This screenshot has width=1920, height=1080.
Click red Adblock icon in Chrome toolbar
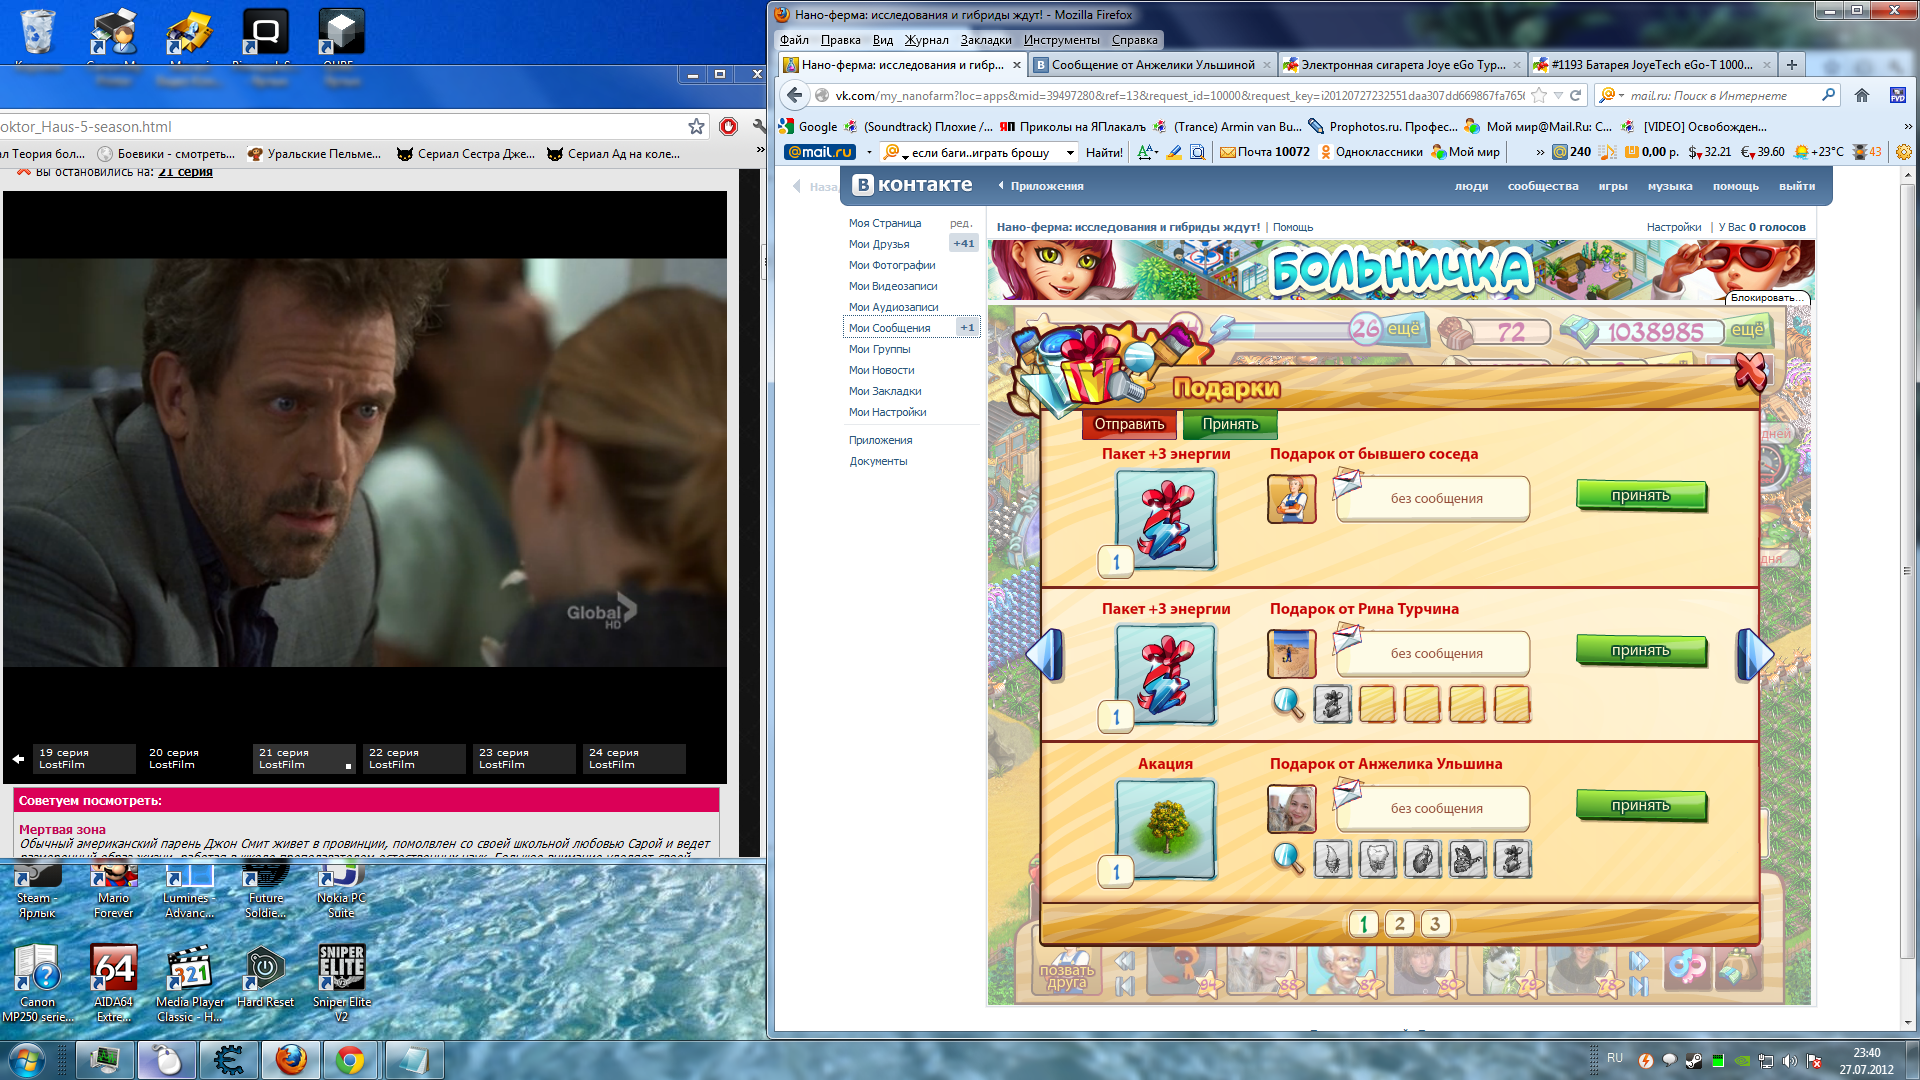coord(729,126)
